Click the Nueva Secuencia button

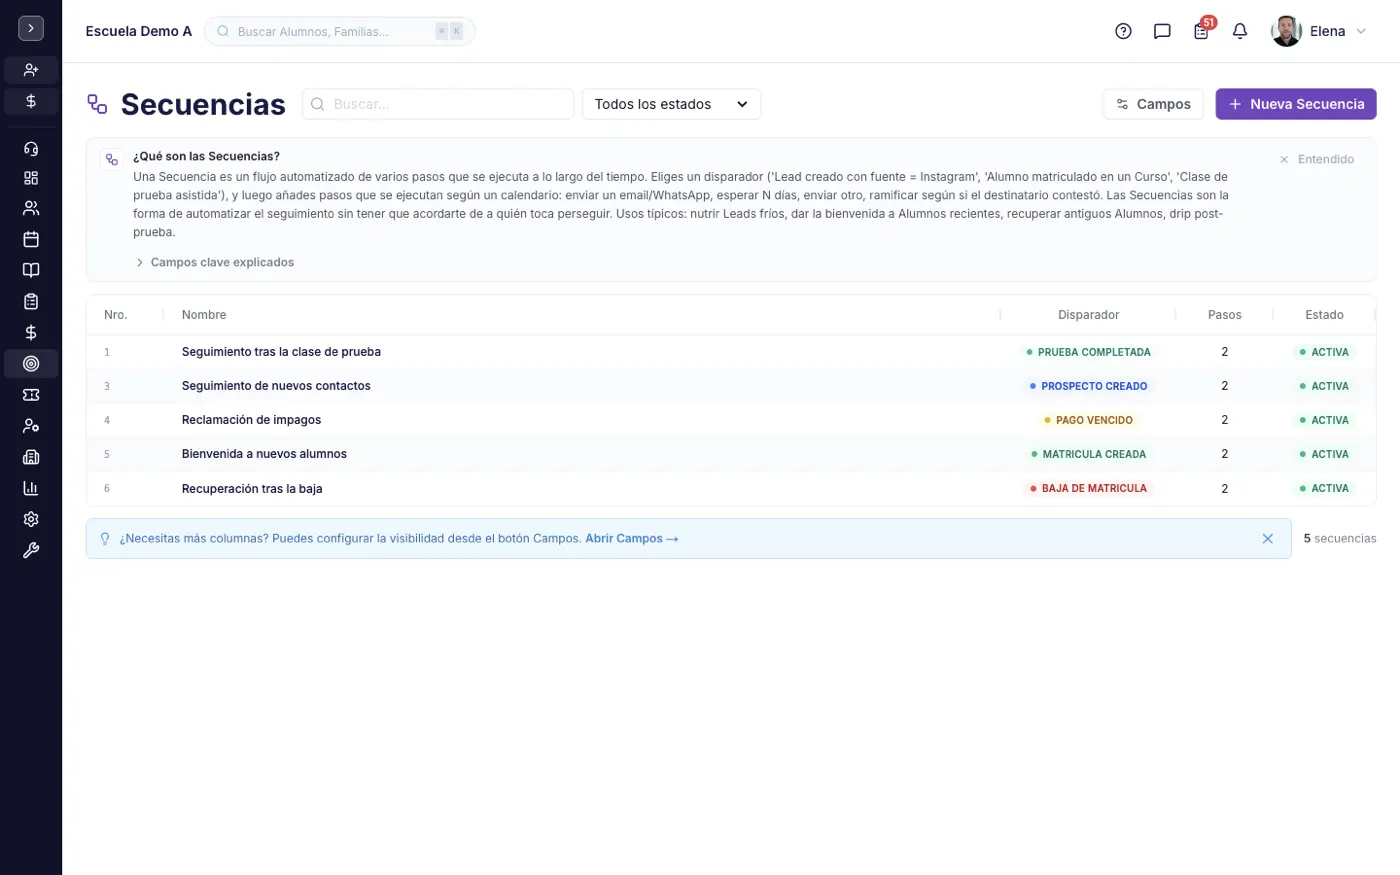coord(1296,104)
